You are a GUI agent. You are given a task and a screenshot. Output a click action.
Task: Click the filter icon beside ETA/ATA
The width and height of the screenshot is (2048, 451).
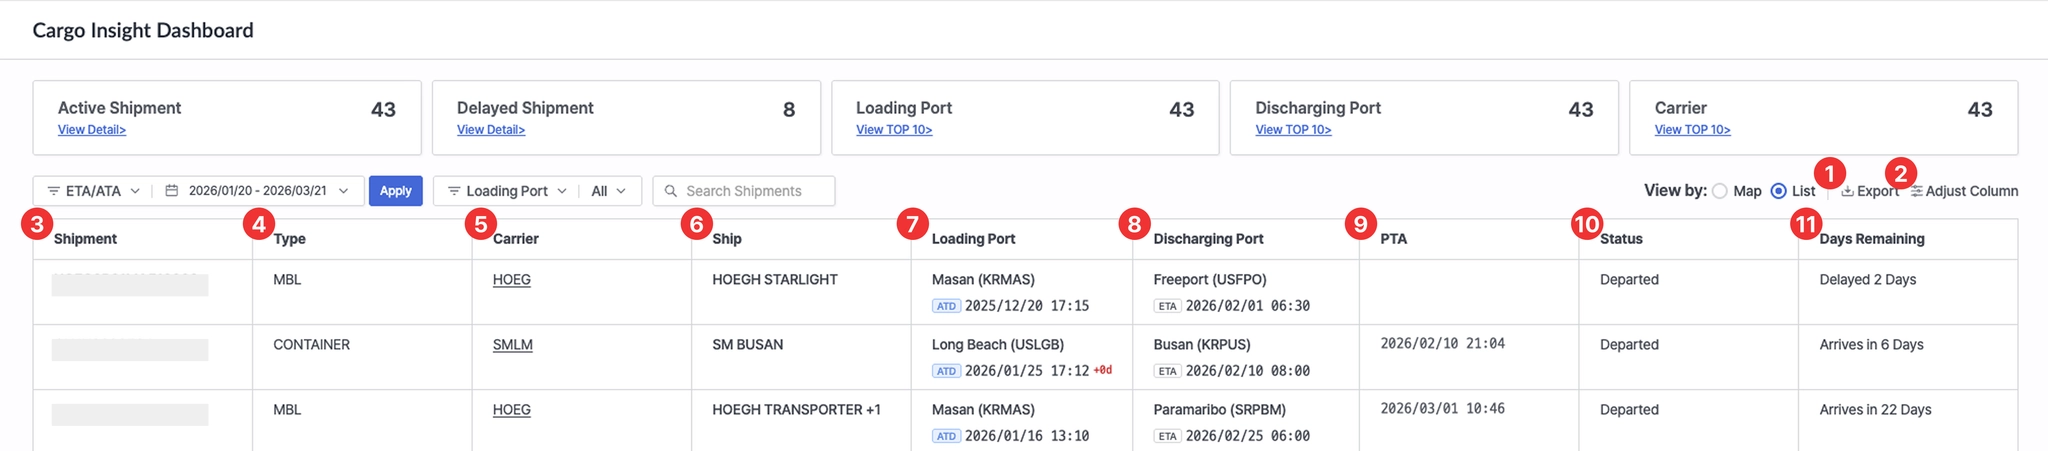click(54, 191)
